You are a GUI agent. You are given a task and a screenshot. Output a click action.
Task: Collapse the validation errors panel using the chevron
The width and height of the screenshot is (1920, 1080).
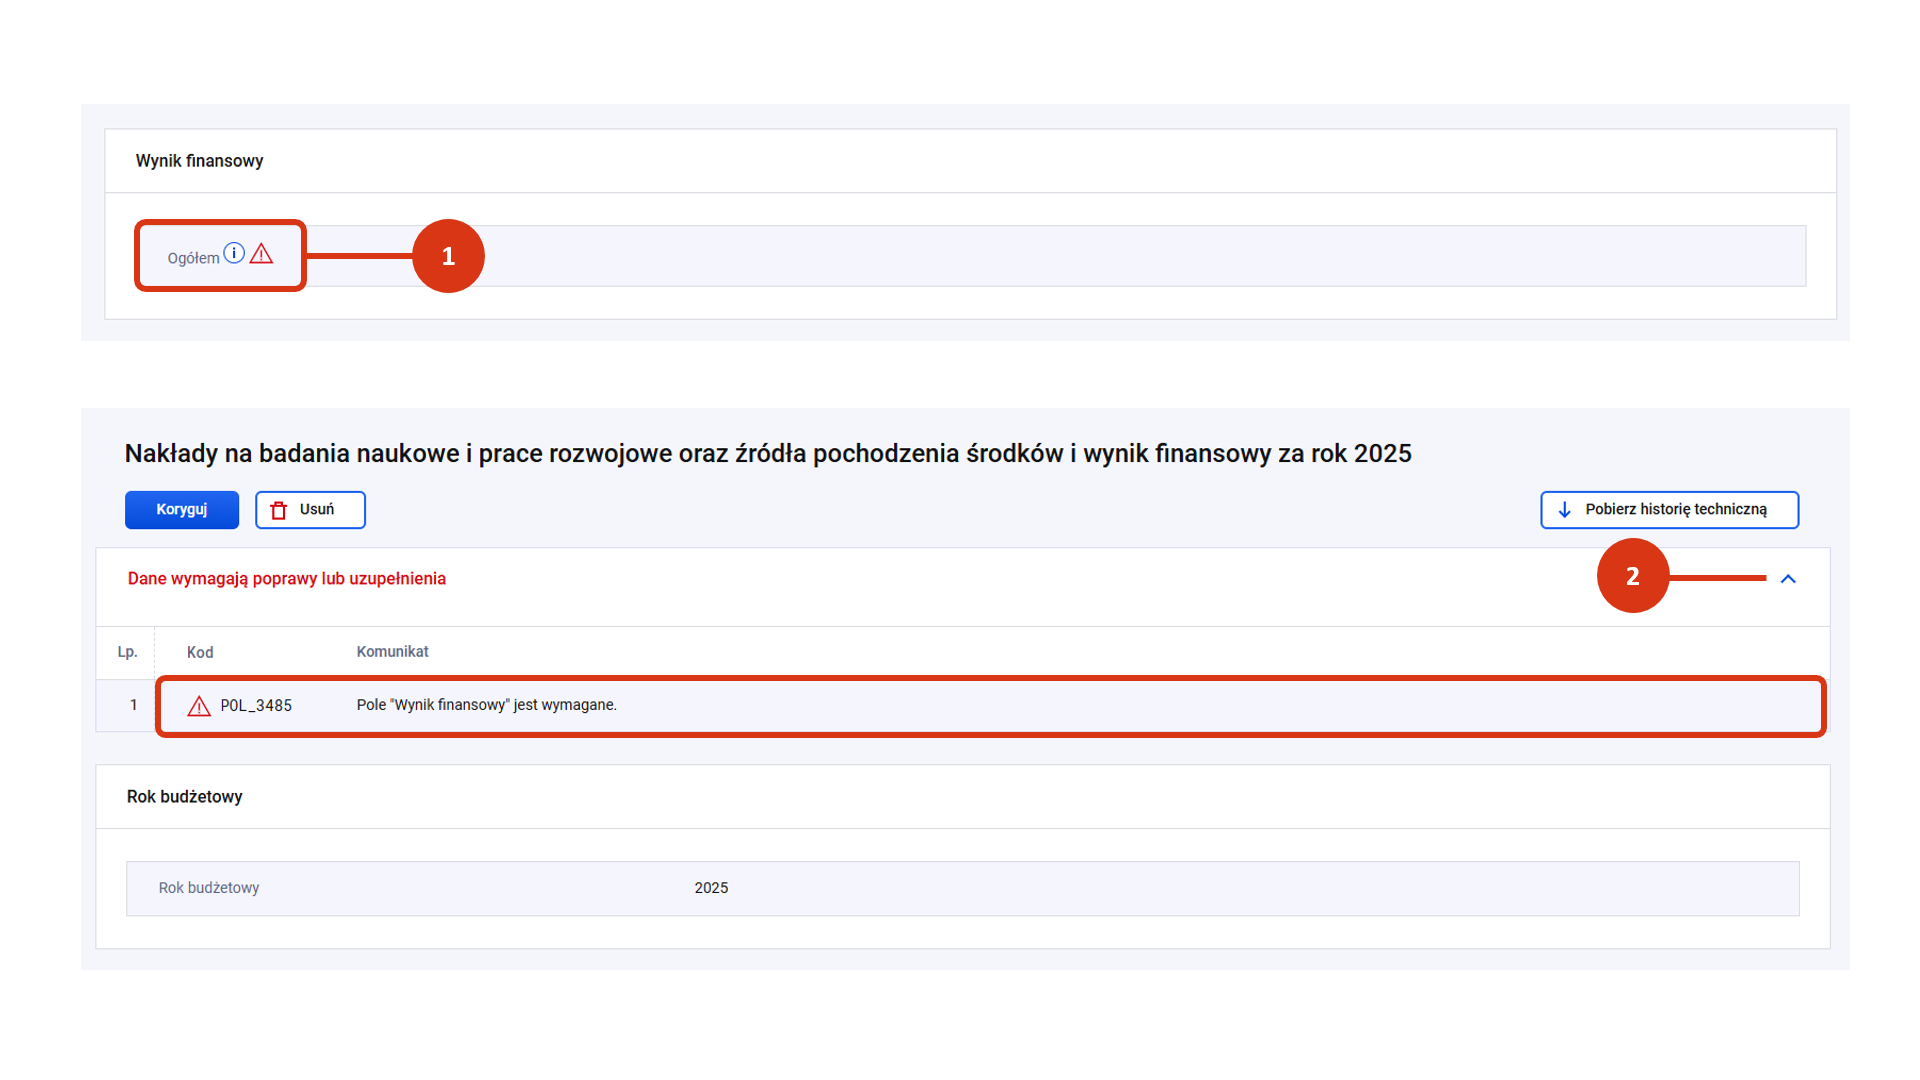coord(1788,579)
